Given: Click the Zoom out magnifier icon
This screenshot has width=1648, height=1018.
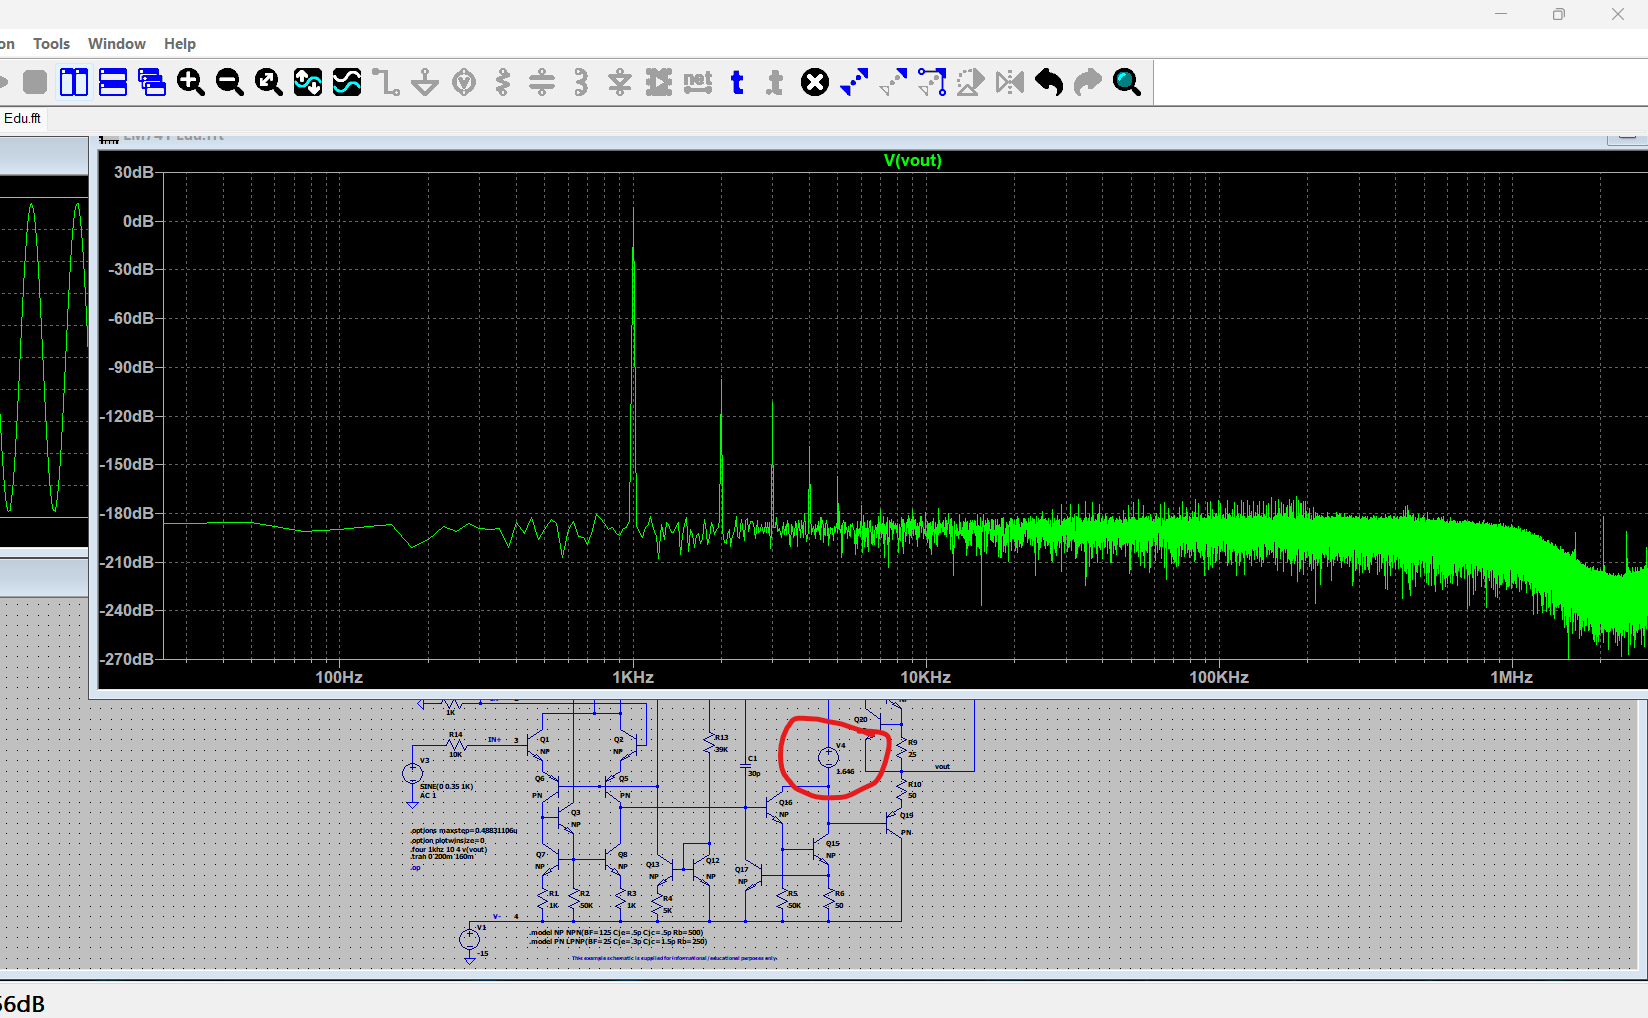Looking at the screenshot, I should [230, 82].
